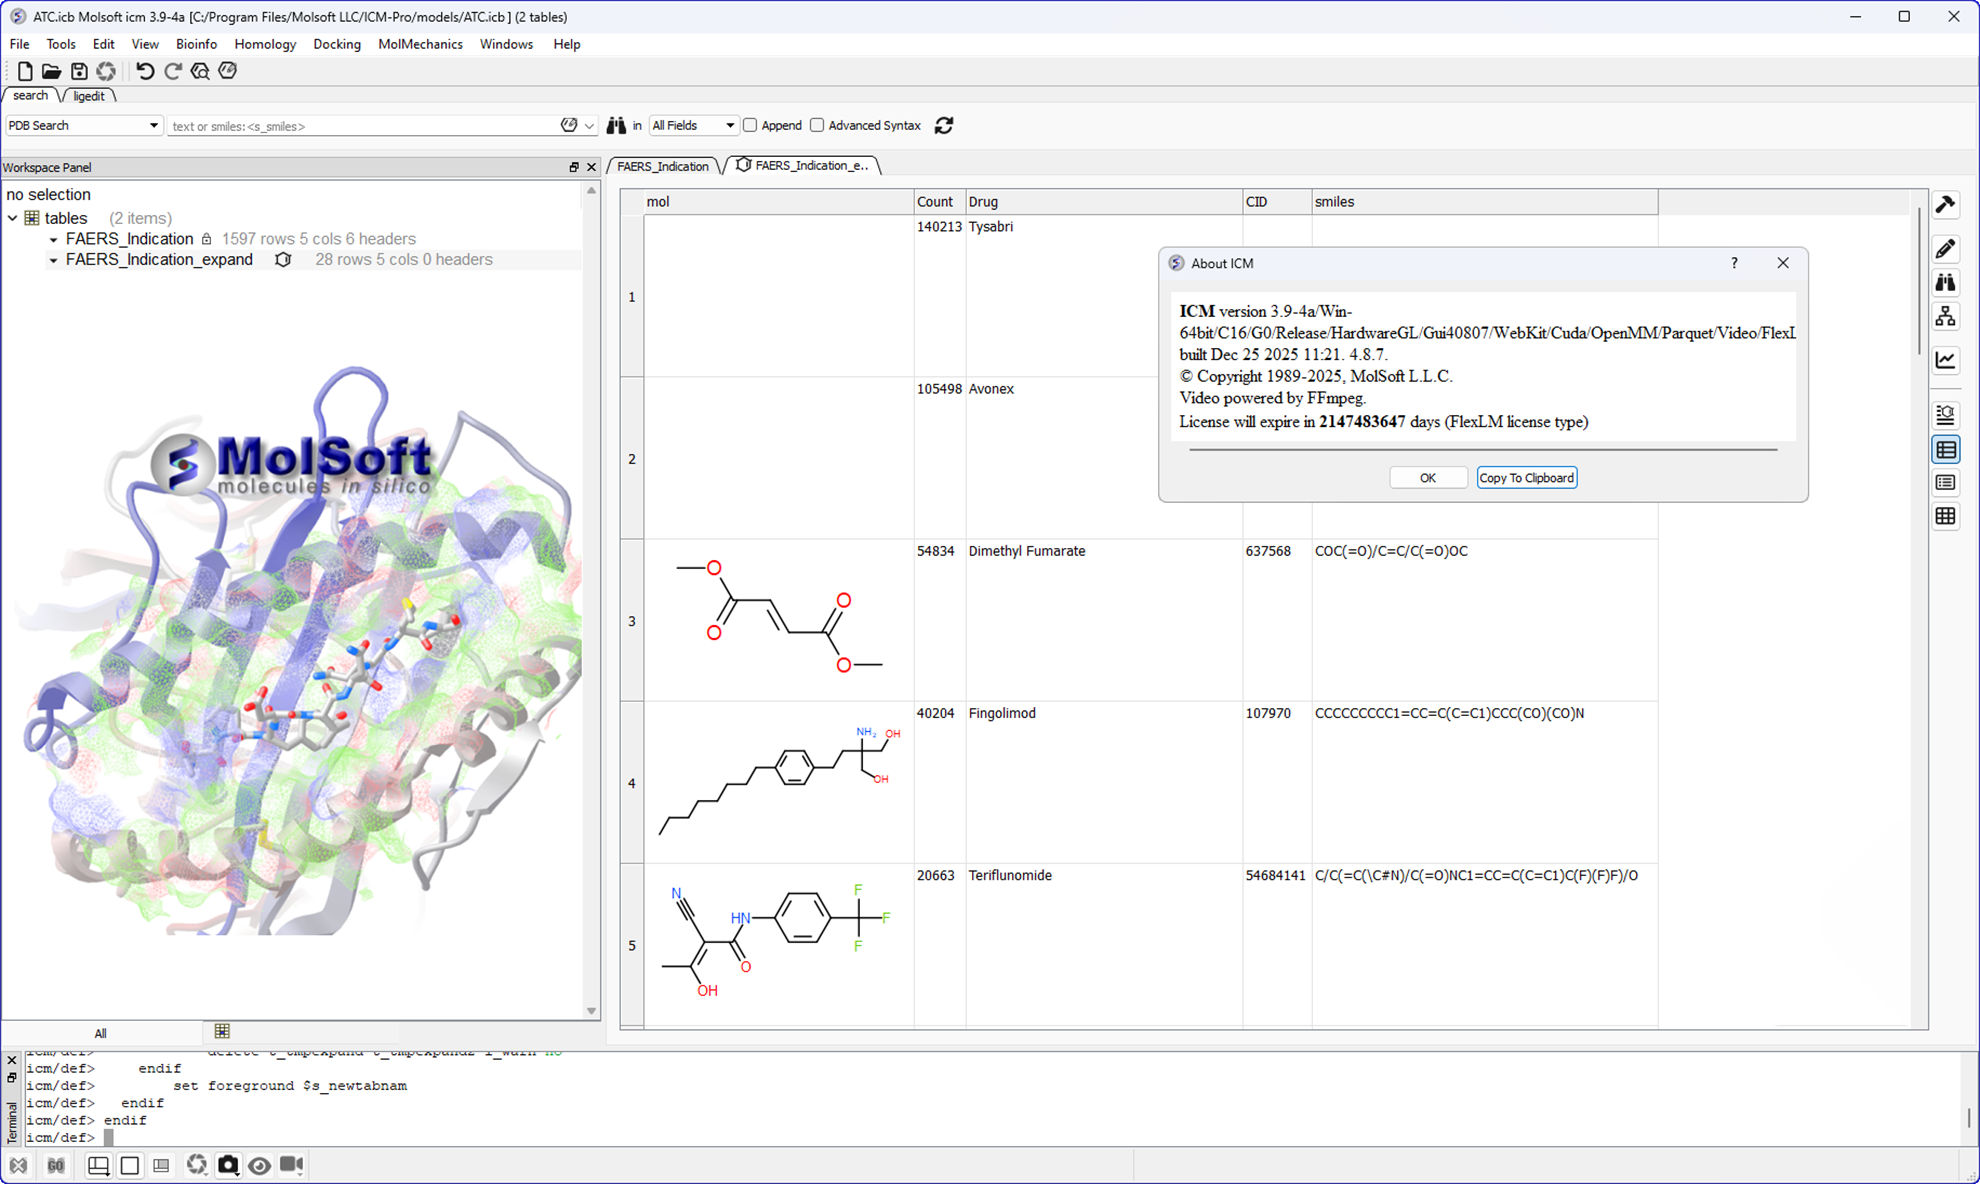Open a file using the folder toolbar icon
The height and width of the screenshot is (1184, 1980).
(x=51, y=71)
